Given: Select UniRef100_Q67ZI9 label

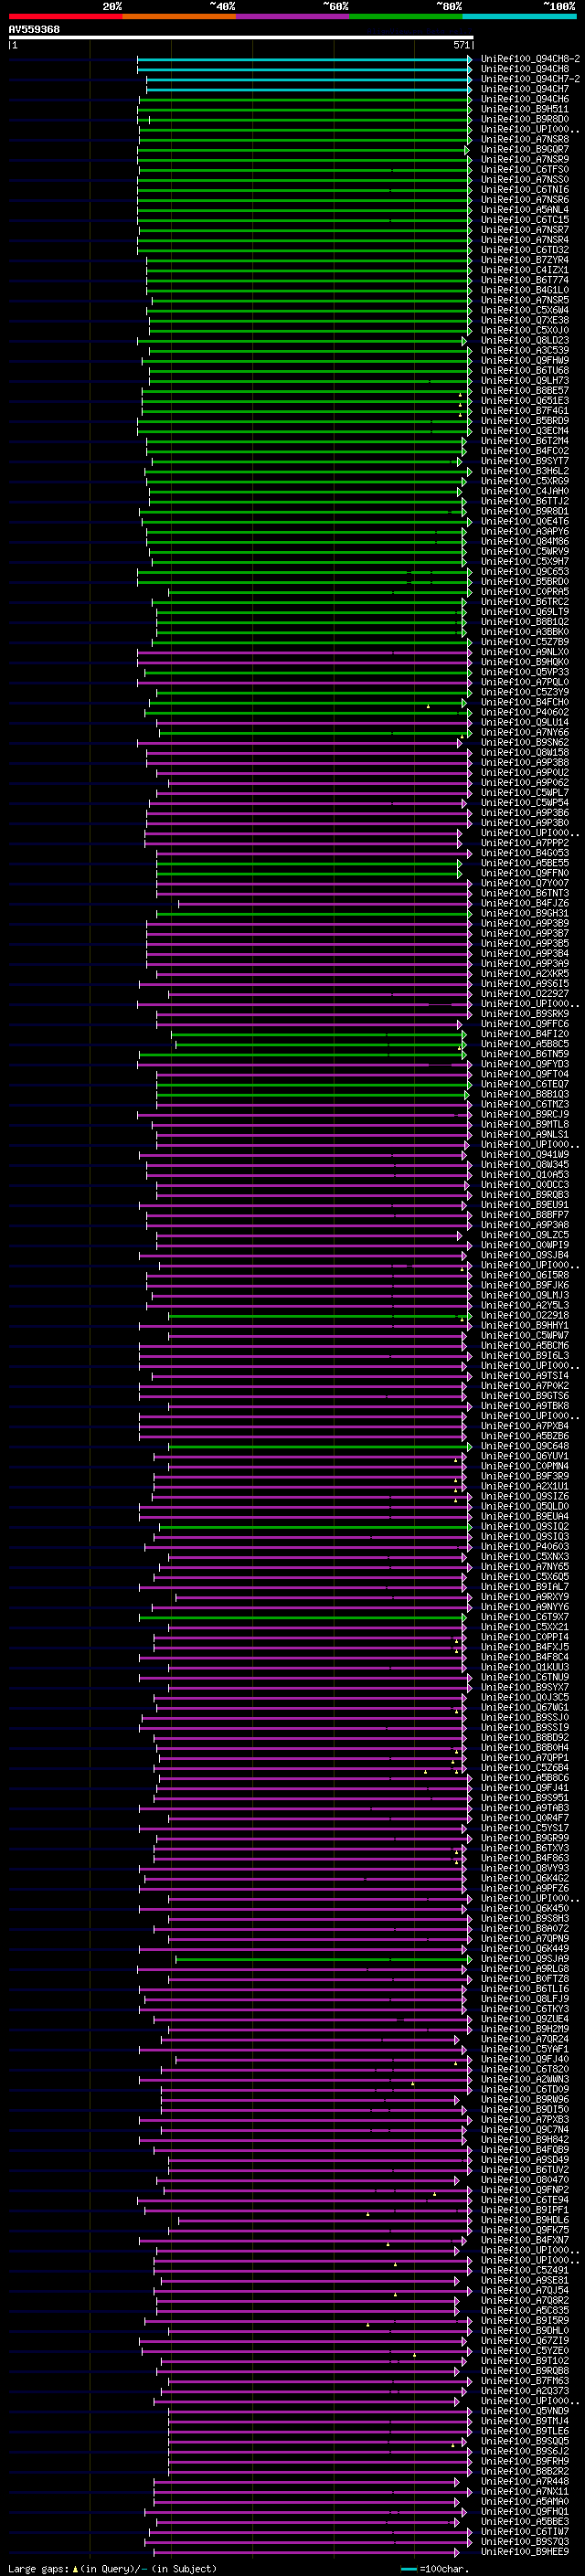Looking at the screenshot, I should 525,2340.
